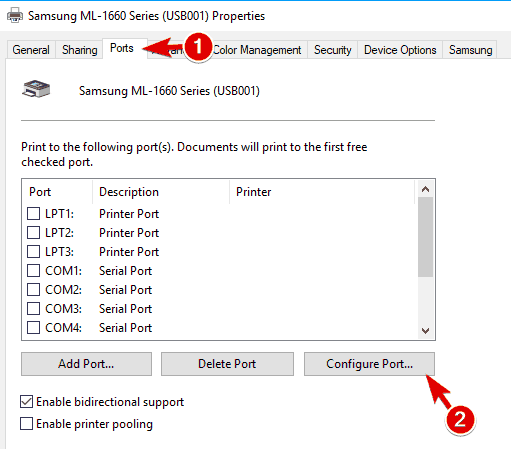Image resolution: width=511 pixels, height=449 pixels.
Task: Select COM3 'Serial Port' description text
Action: coord(125,309)
